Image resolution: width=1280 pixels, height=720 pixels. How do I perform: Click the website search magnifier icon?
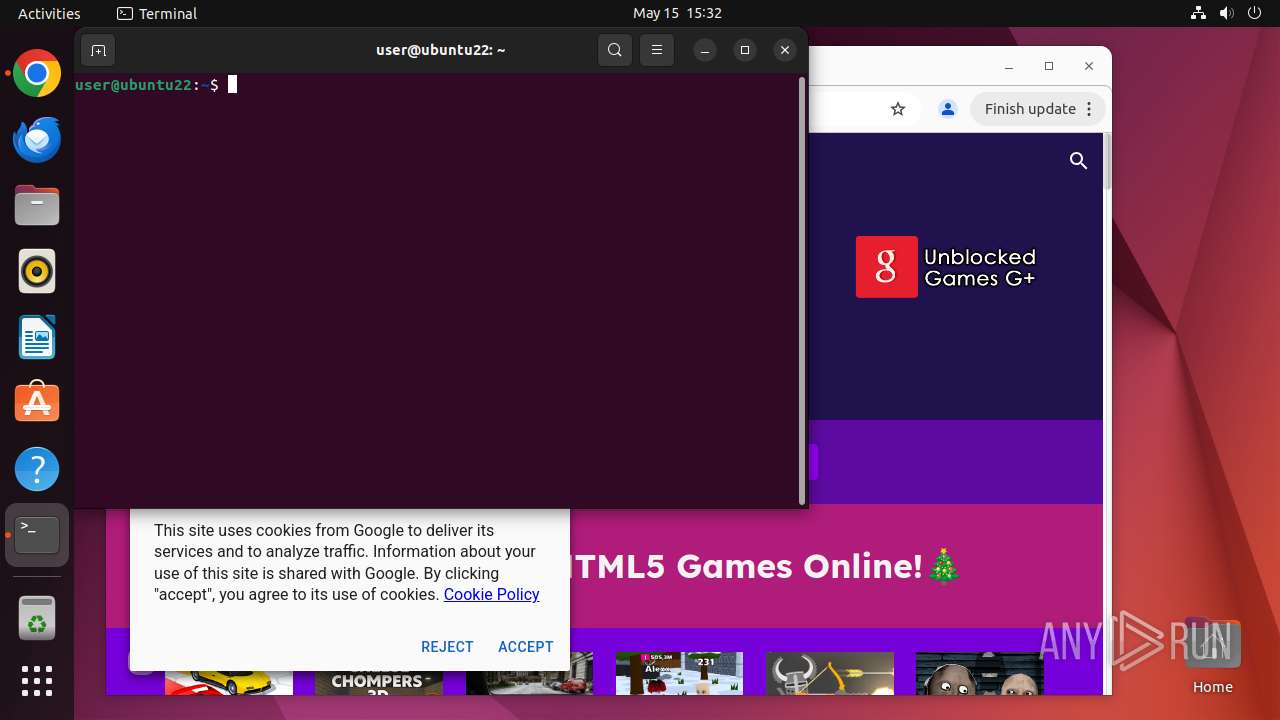[x=1078, y=161]
